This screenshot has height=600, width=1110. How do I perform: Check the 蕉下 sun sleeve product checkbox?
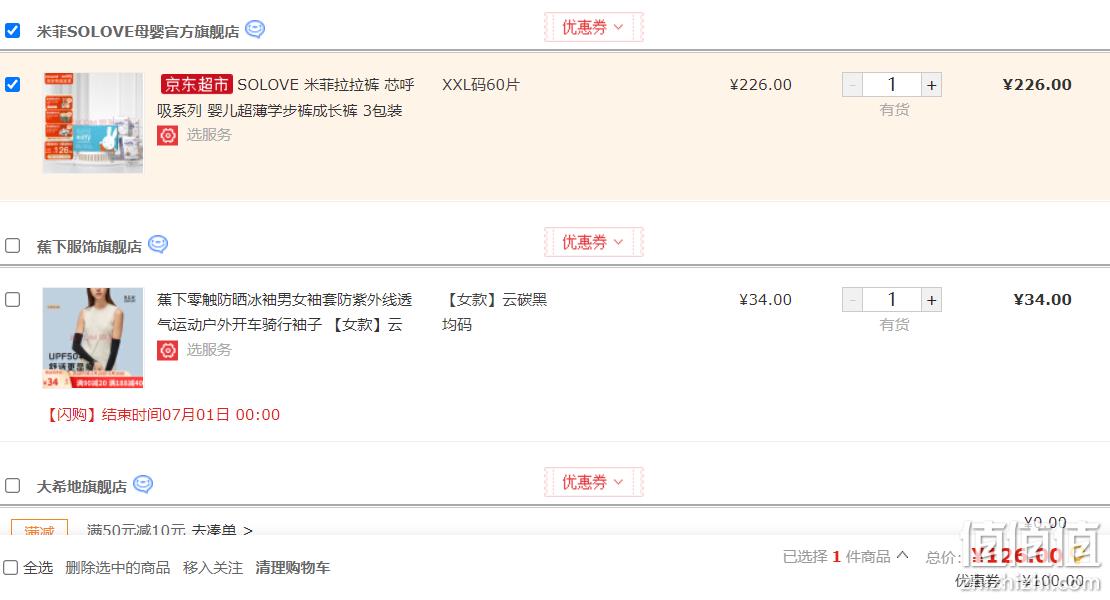click(13, 299)
